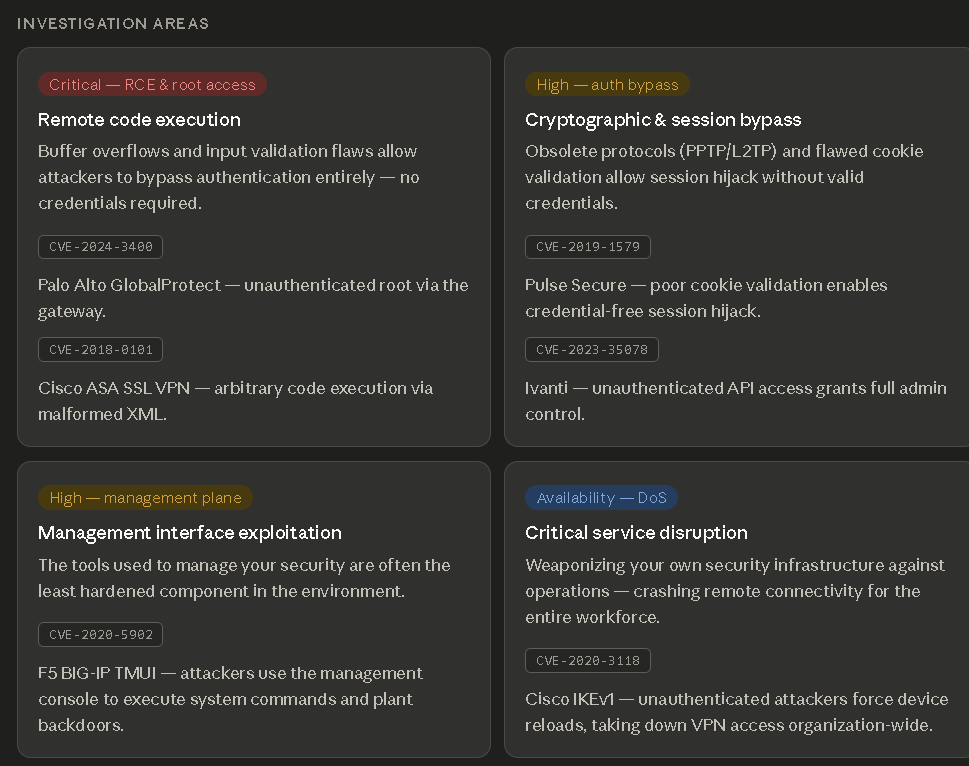
Task: Click the CVE-2023-35078 badge
Action: (x=591, y=350)
